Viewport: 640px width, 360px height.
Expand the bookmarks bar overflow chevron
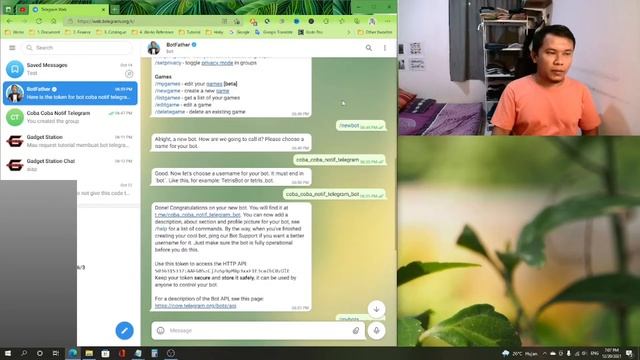tap(349, 32)
